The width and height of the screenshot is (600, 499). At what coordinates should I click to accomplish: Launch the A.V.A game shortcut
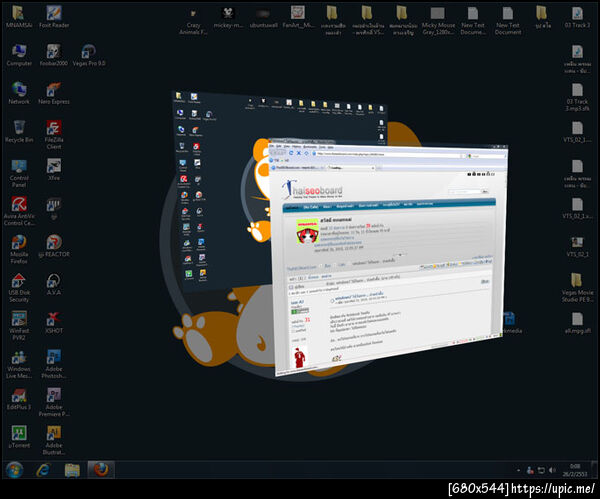(x=54, y=285)
